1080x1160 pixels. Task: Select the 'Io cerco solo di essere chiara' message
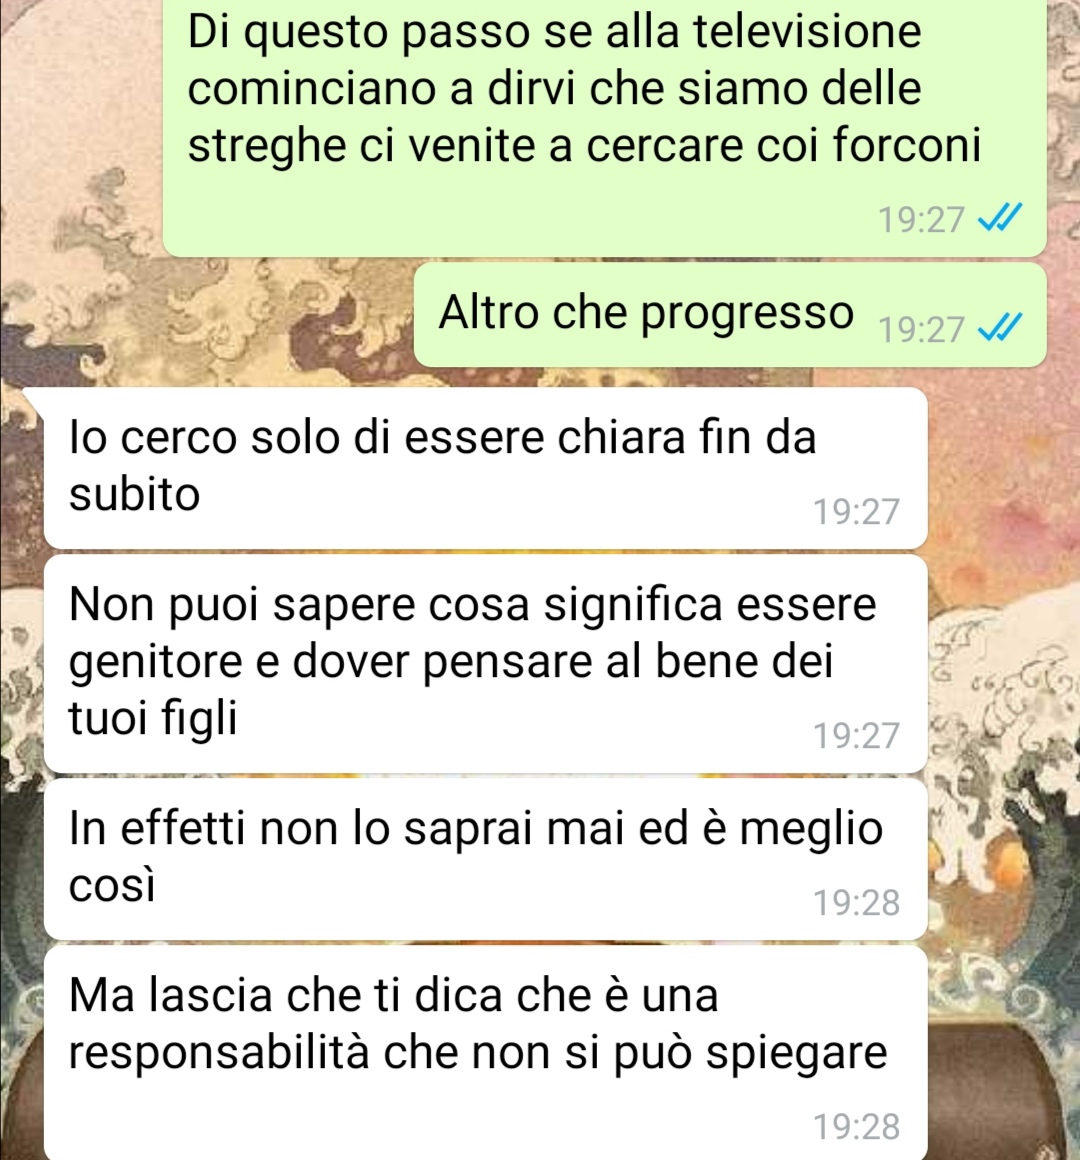[485, 468]
